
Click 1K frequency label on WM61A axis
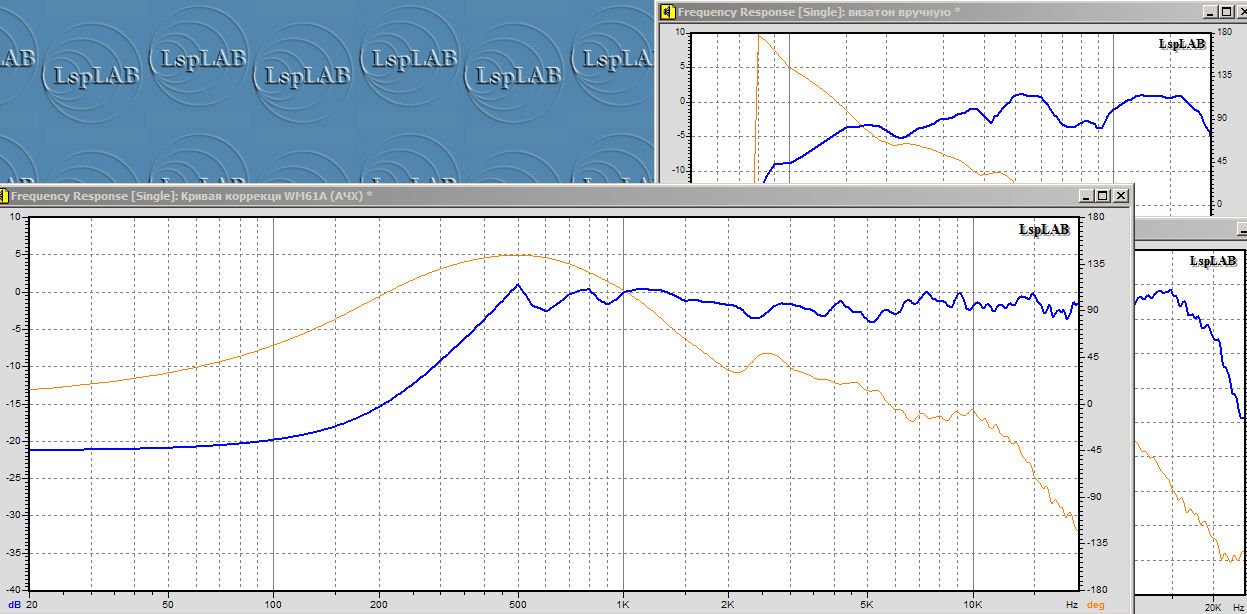tap(623, 605)
